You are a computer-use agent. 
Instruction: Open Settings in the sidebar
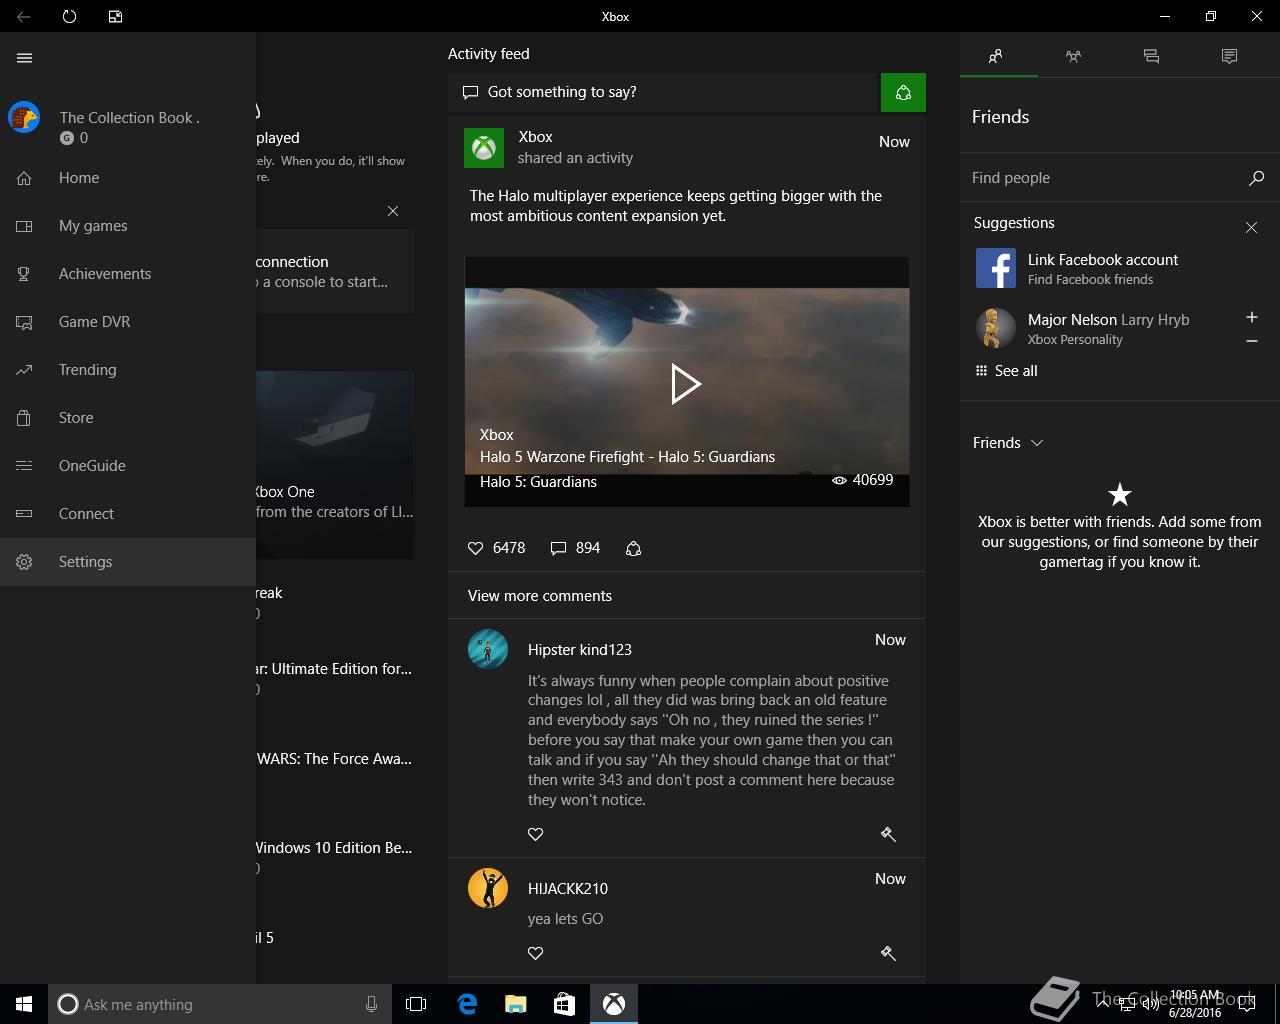(128, 562)
